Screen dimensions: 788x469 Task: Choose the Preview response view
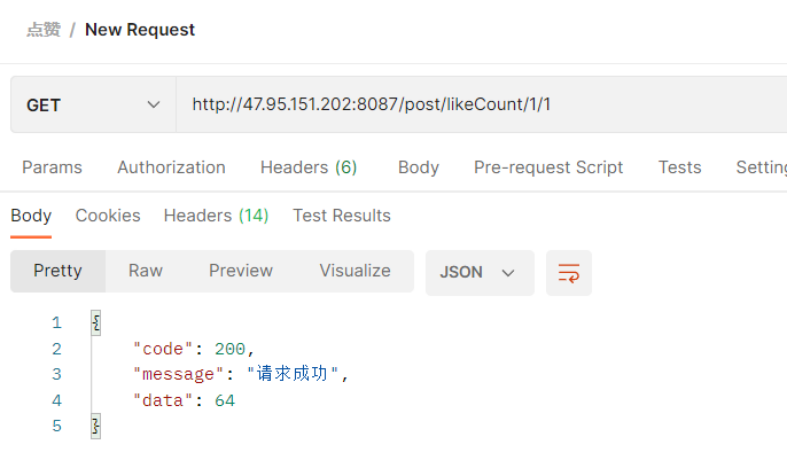tap(240, 271)
